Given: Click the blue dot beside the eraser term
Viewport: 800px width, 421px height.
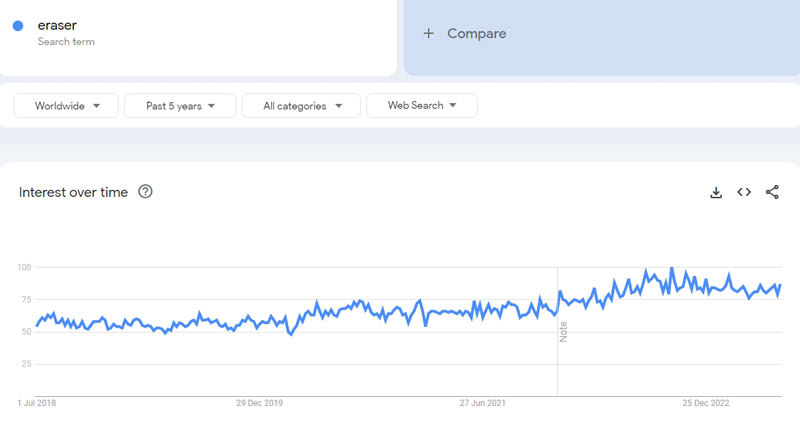Looking at the screenshot, I should point(18,27).
